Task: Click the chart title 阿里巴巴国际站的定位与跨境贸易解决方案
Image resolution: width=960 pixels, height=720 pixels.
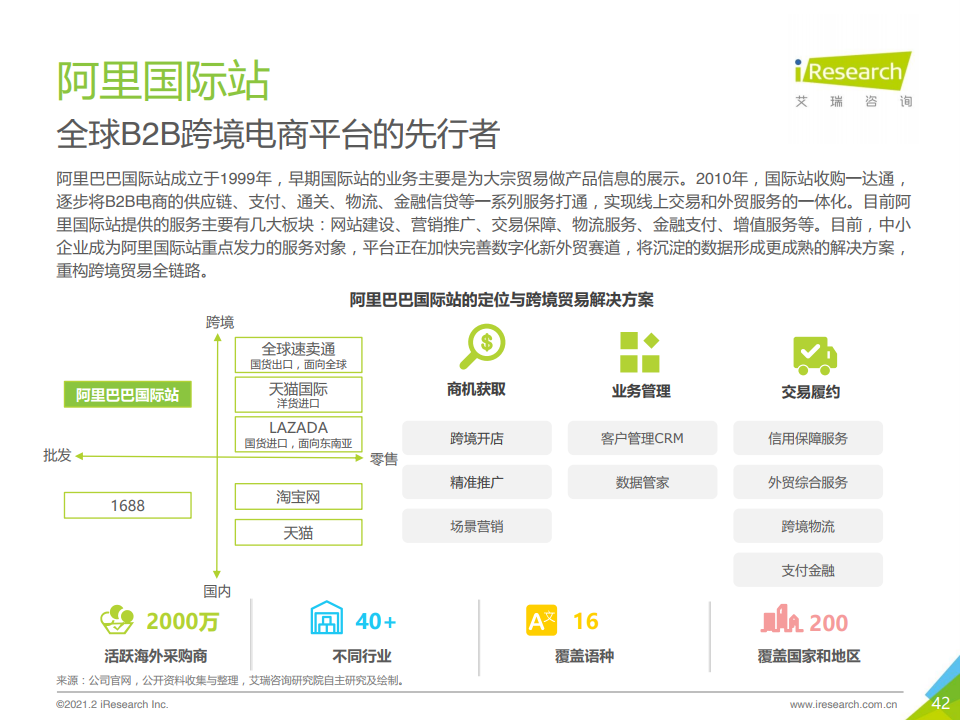Action: coord(501,300)
